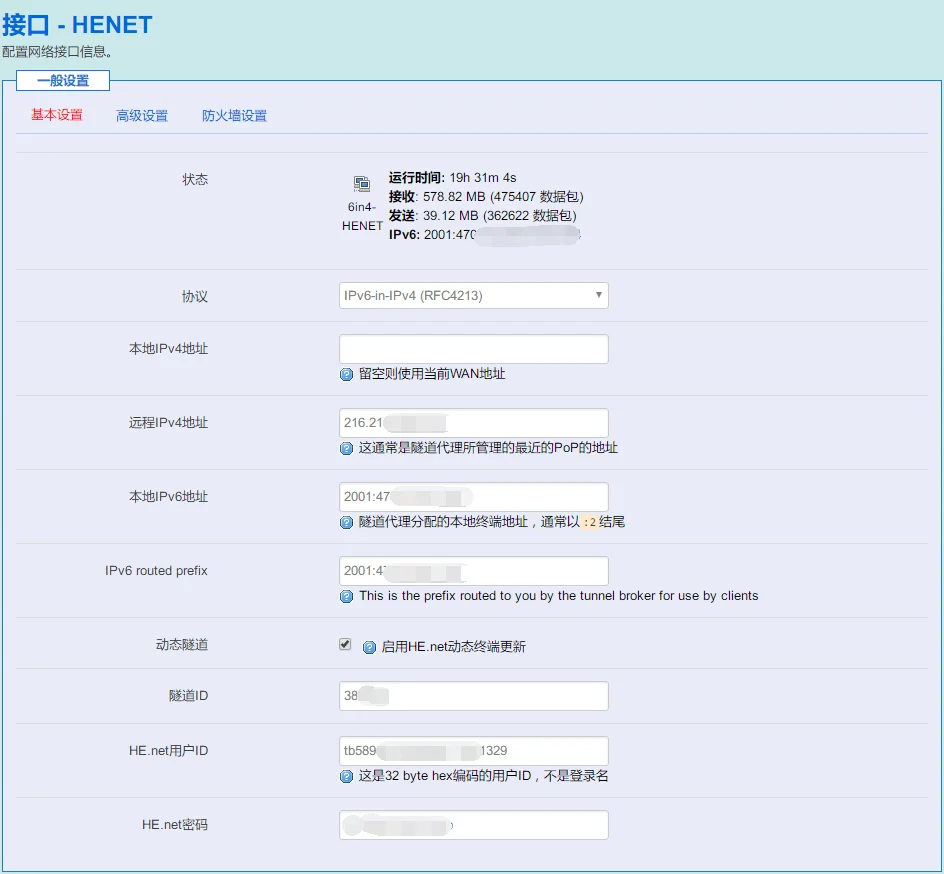
Task: Toggle the 动态隧道 checkbox
Action: [x=345, y=645]
